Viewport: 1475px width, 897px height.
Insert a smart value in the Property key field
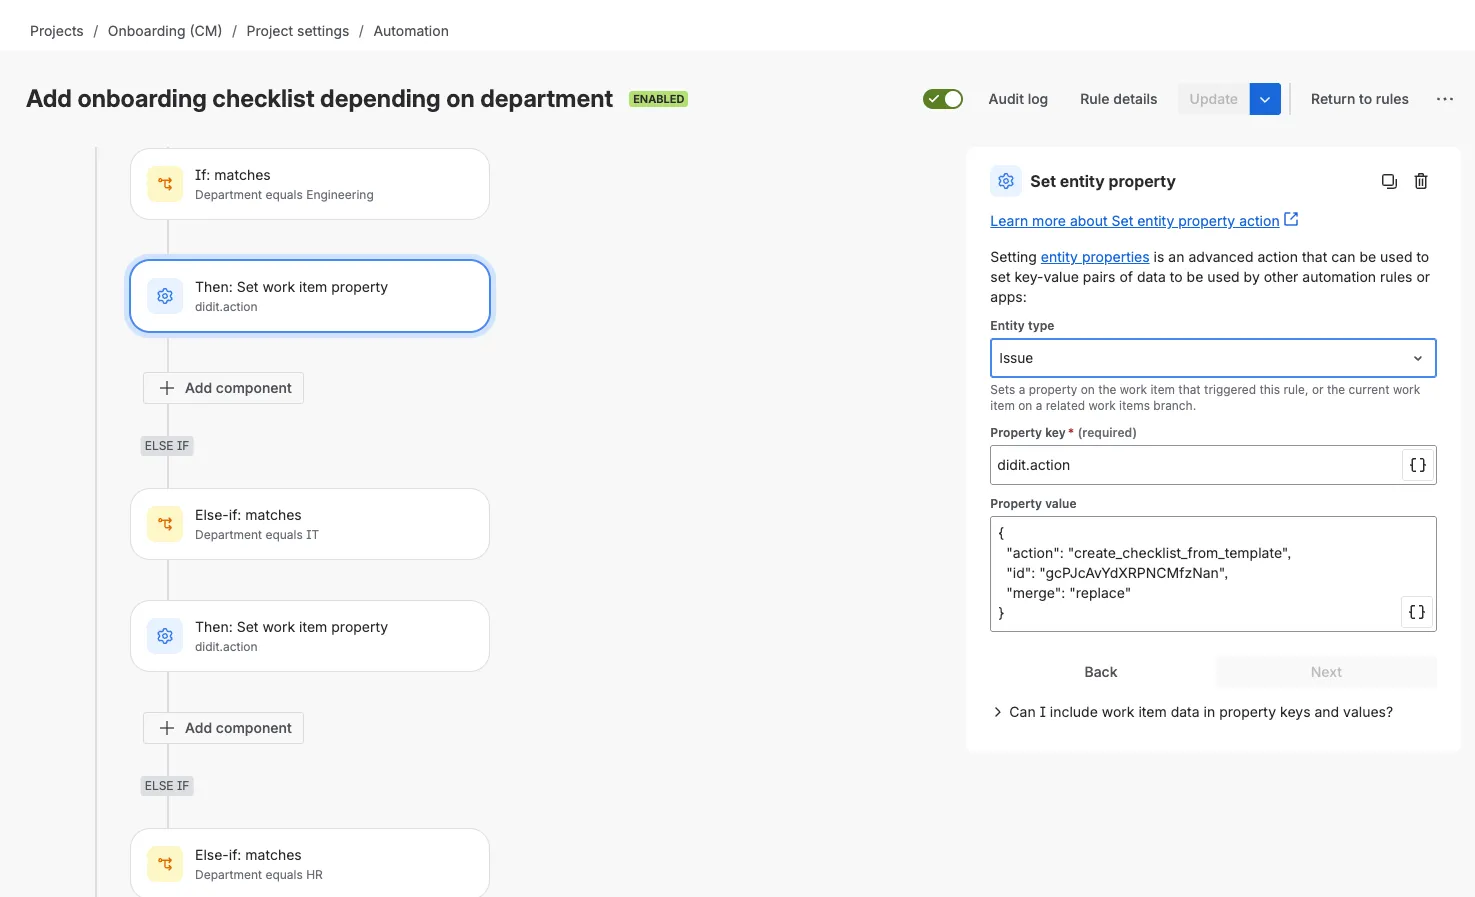point(1417,465)
